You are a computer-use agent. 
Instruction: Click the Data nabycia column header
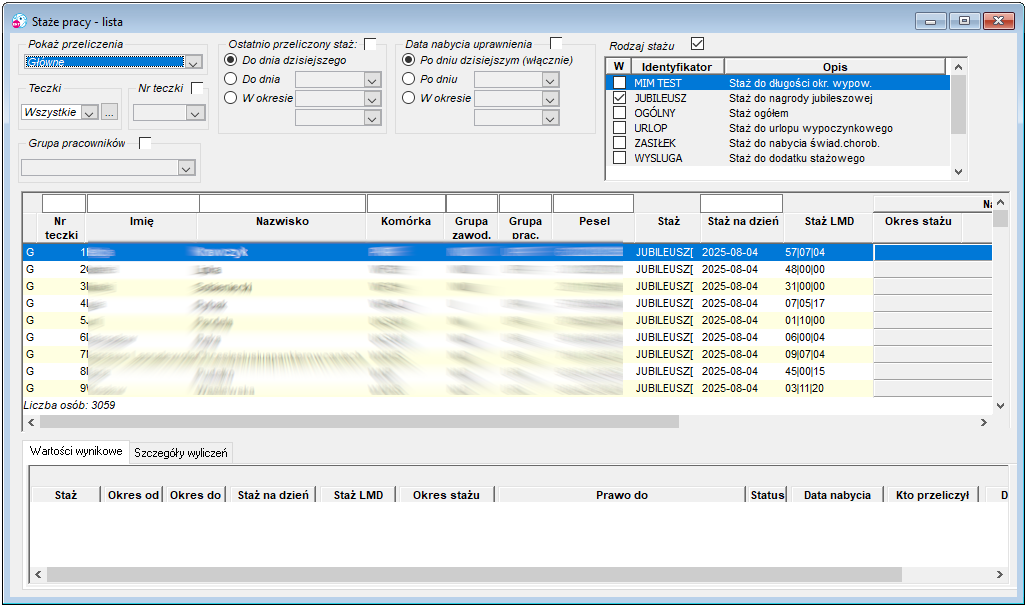837,495
